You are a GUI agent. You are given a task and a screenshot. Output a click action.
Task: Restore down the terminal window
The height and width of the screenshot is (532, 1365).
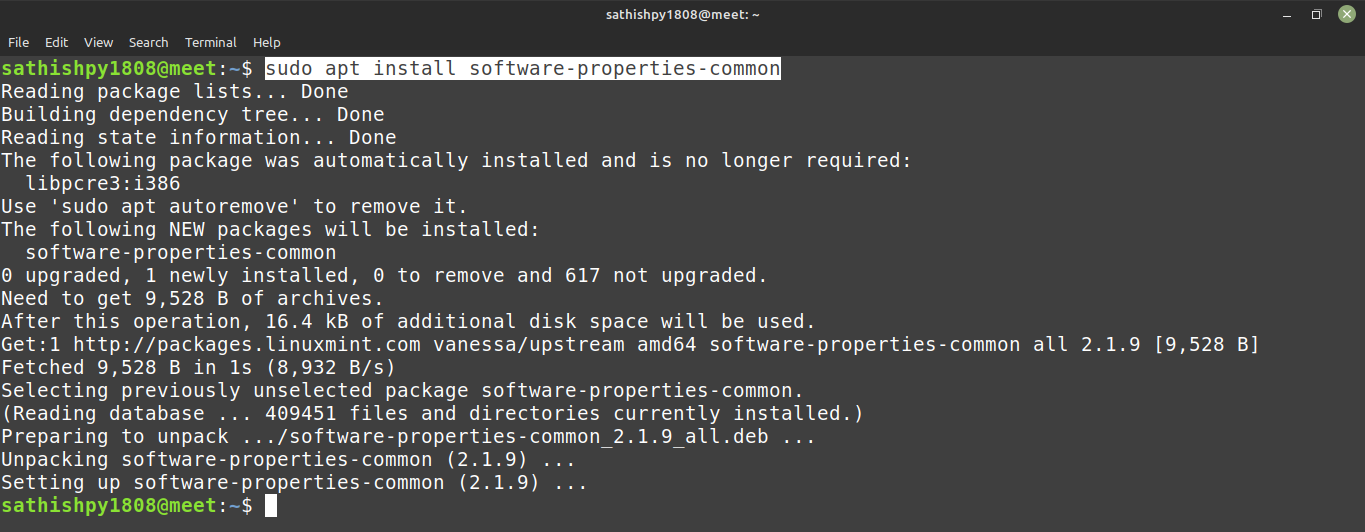click(1317, 14)
